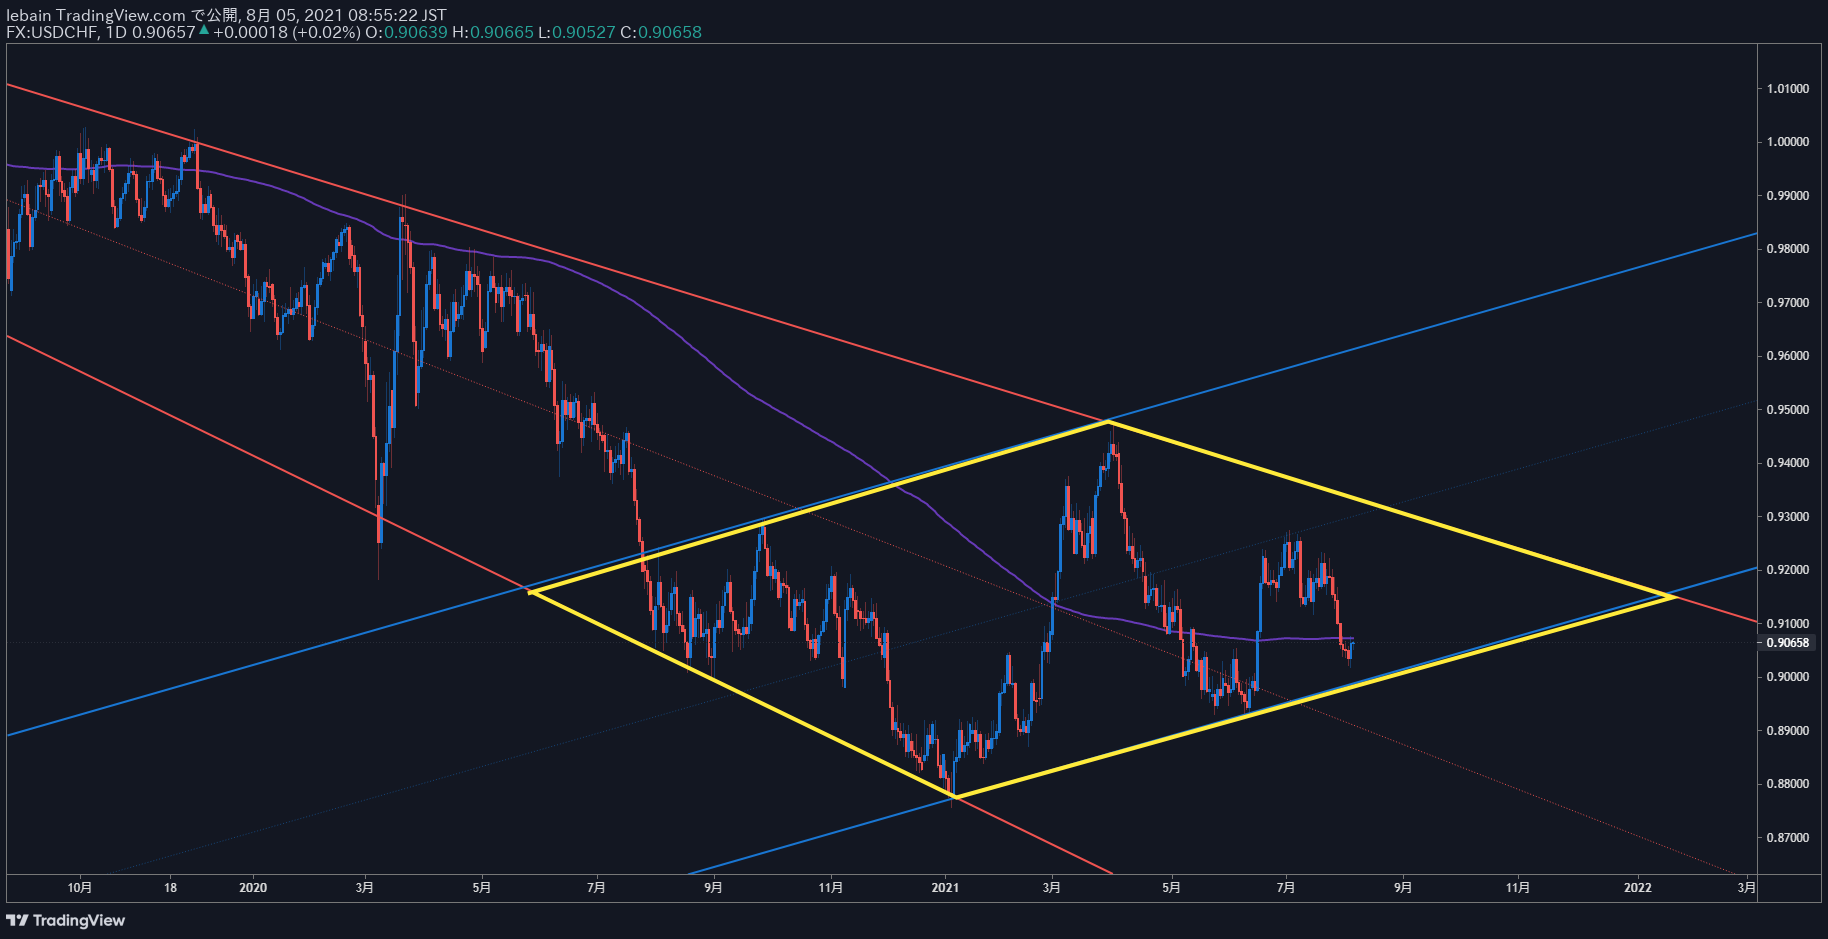Image resolution: width=1828 pixels, height=939 pixels.
Task: Click the TradingView logo icon
Action: (17, 920)
